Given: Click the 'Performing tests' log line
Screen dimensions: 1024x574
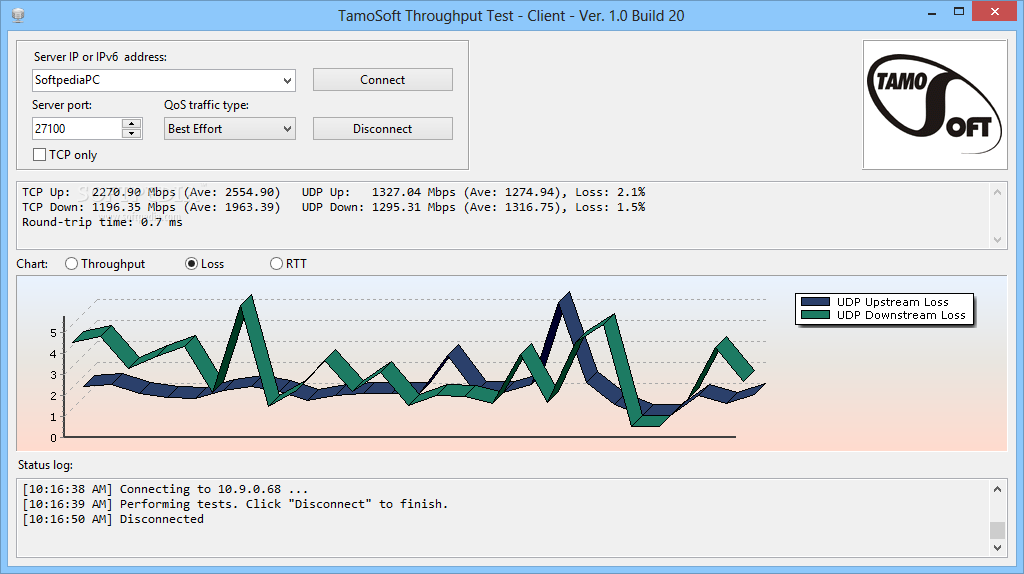Looking at the screenshot, I should click(x=235, y=504).
